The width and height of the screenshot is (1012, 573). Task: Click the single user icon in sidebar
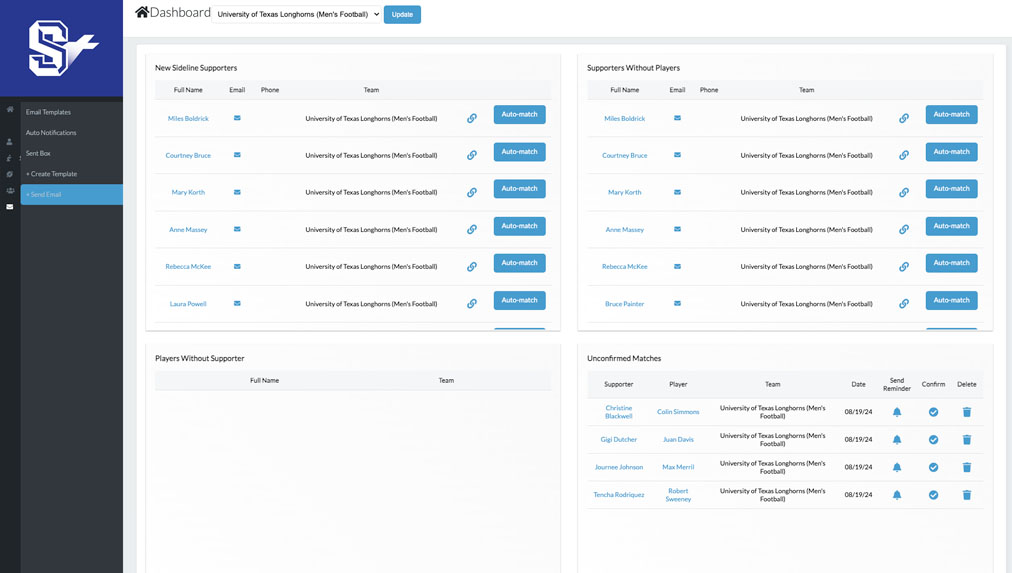10,142
